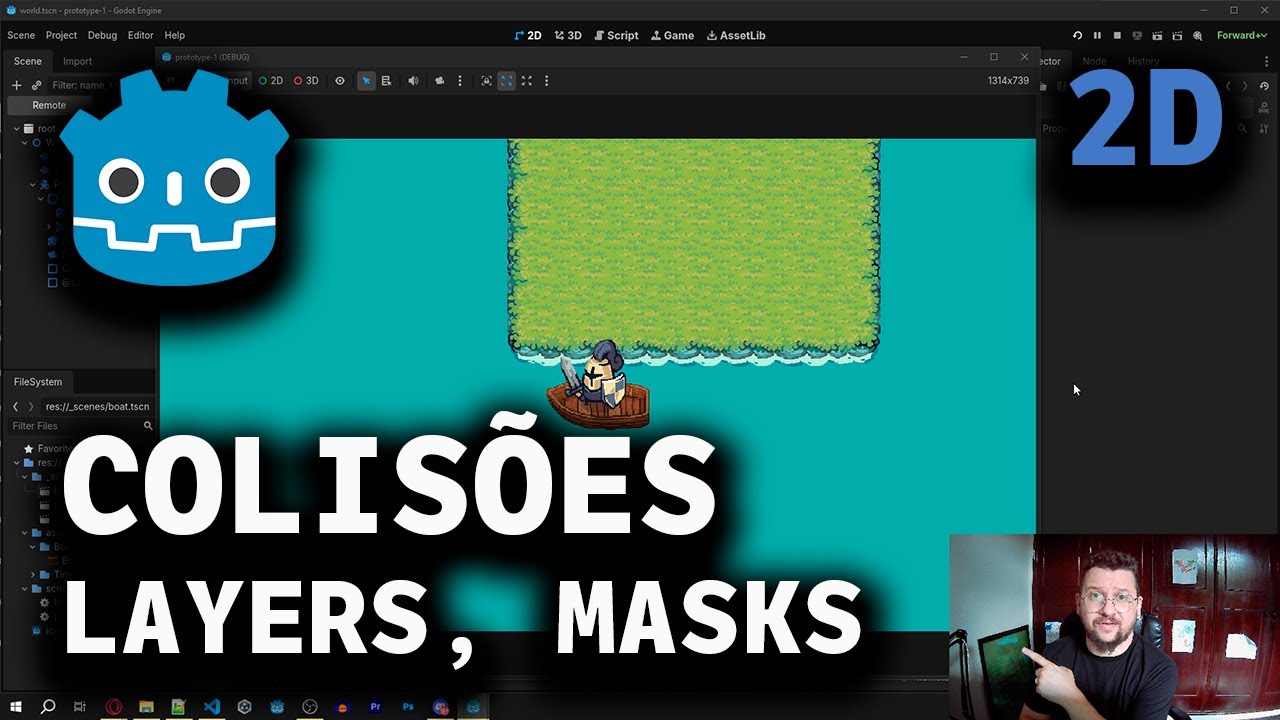
Task: Minimize the embedded prototype-1 (DEBUG) window
Action: point(963,57)
